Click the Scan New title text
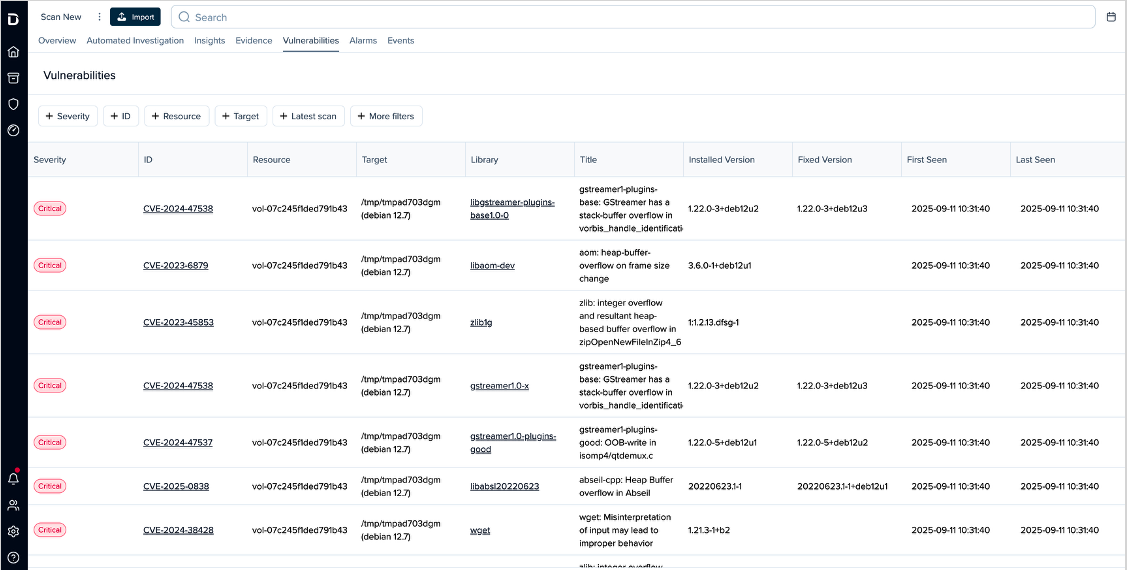 (x=61, y=17)
